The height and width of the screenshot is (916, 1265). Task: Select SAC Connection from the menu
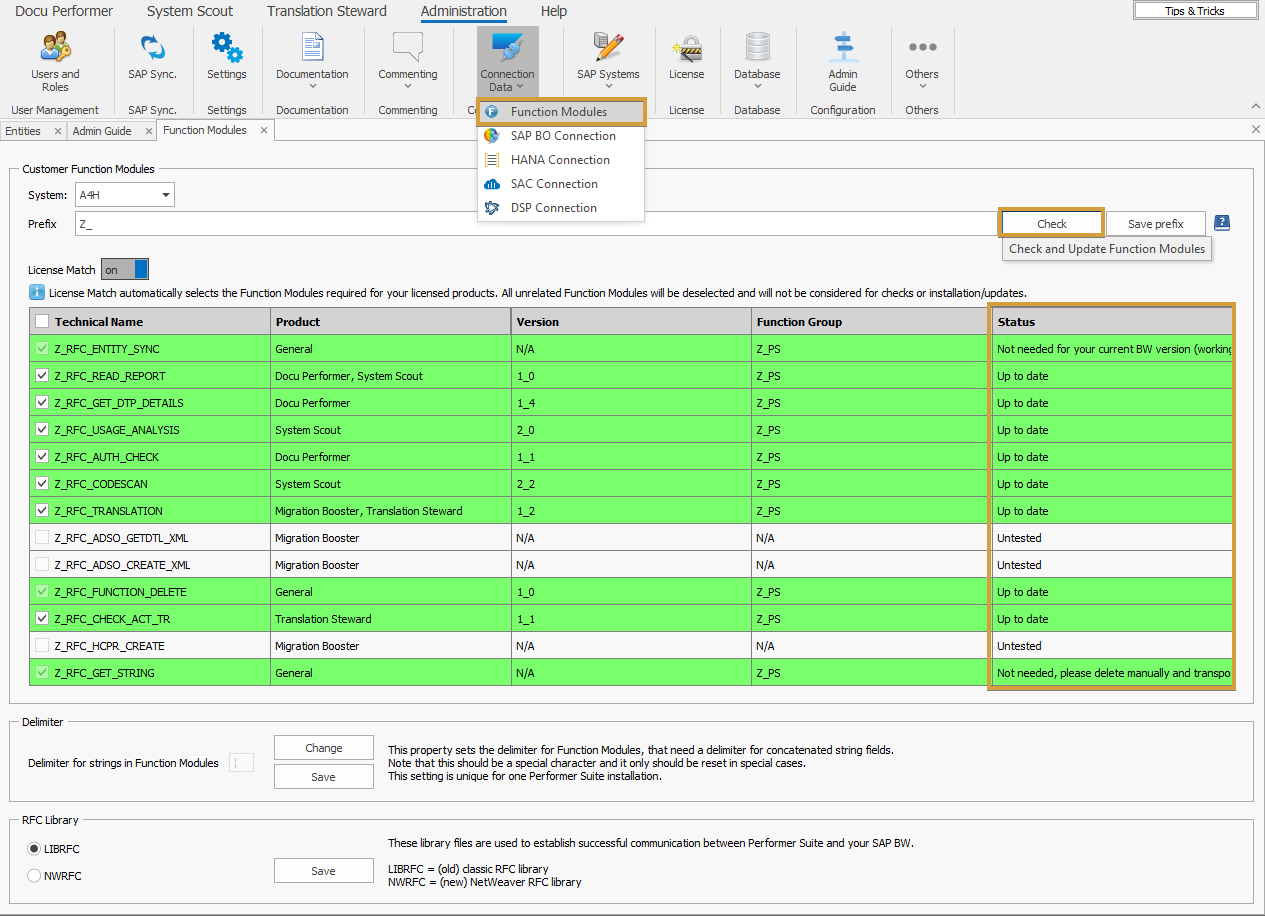[x=554, y=184]
